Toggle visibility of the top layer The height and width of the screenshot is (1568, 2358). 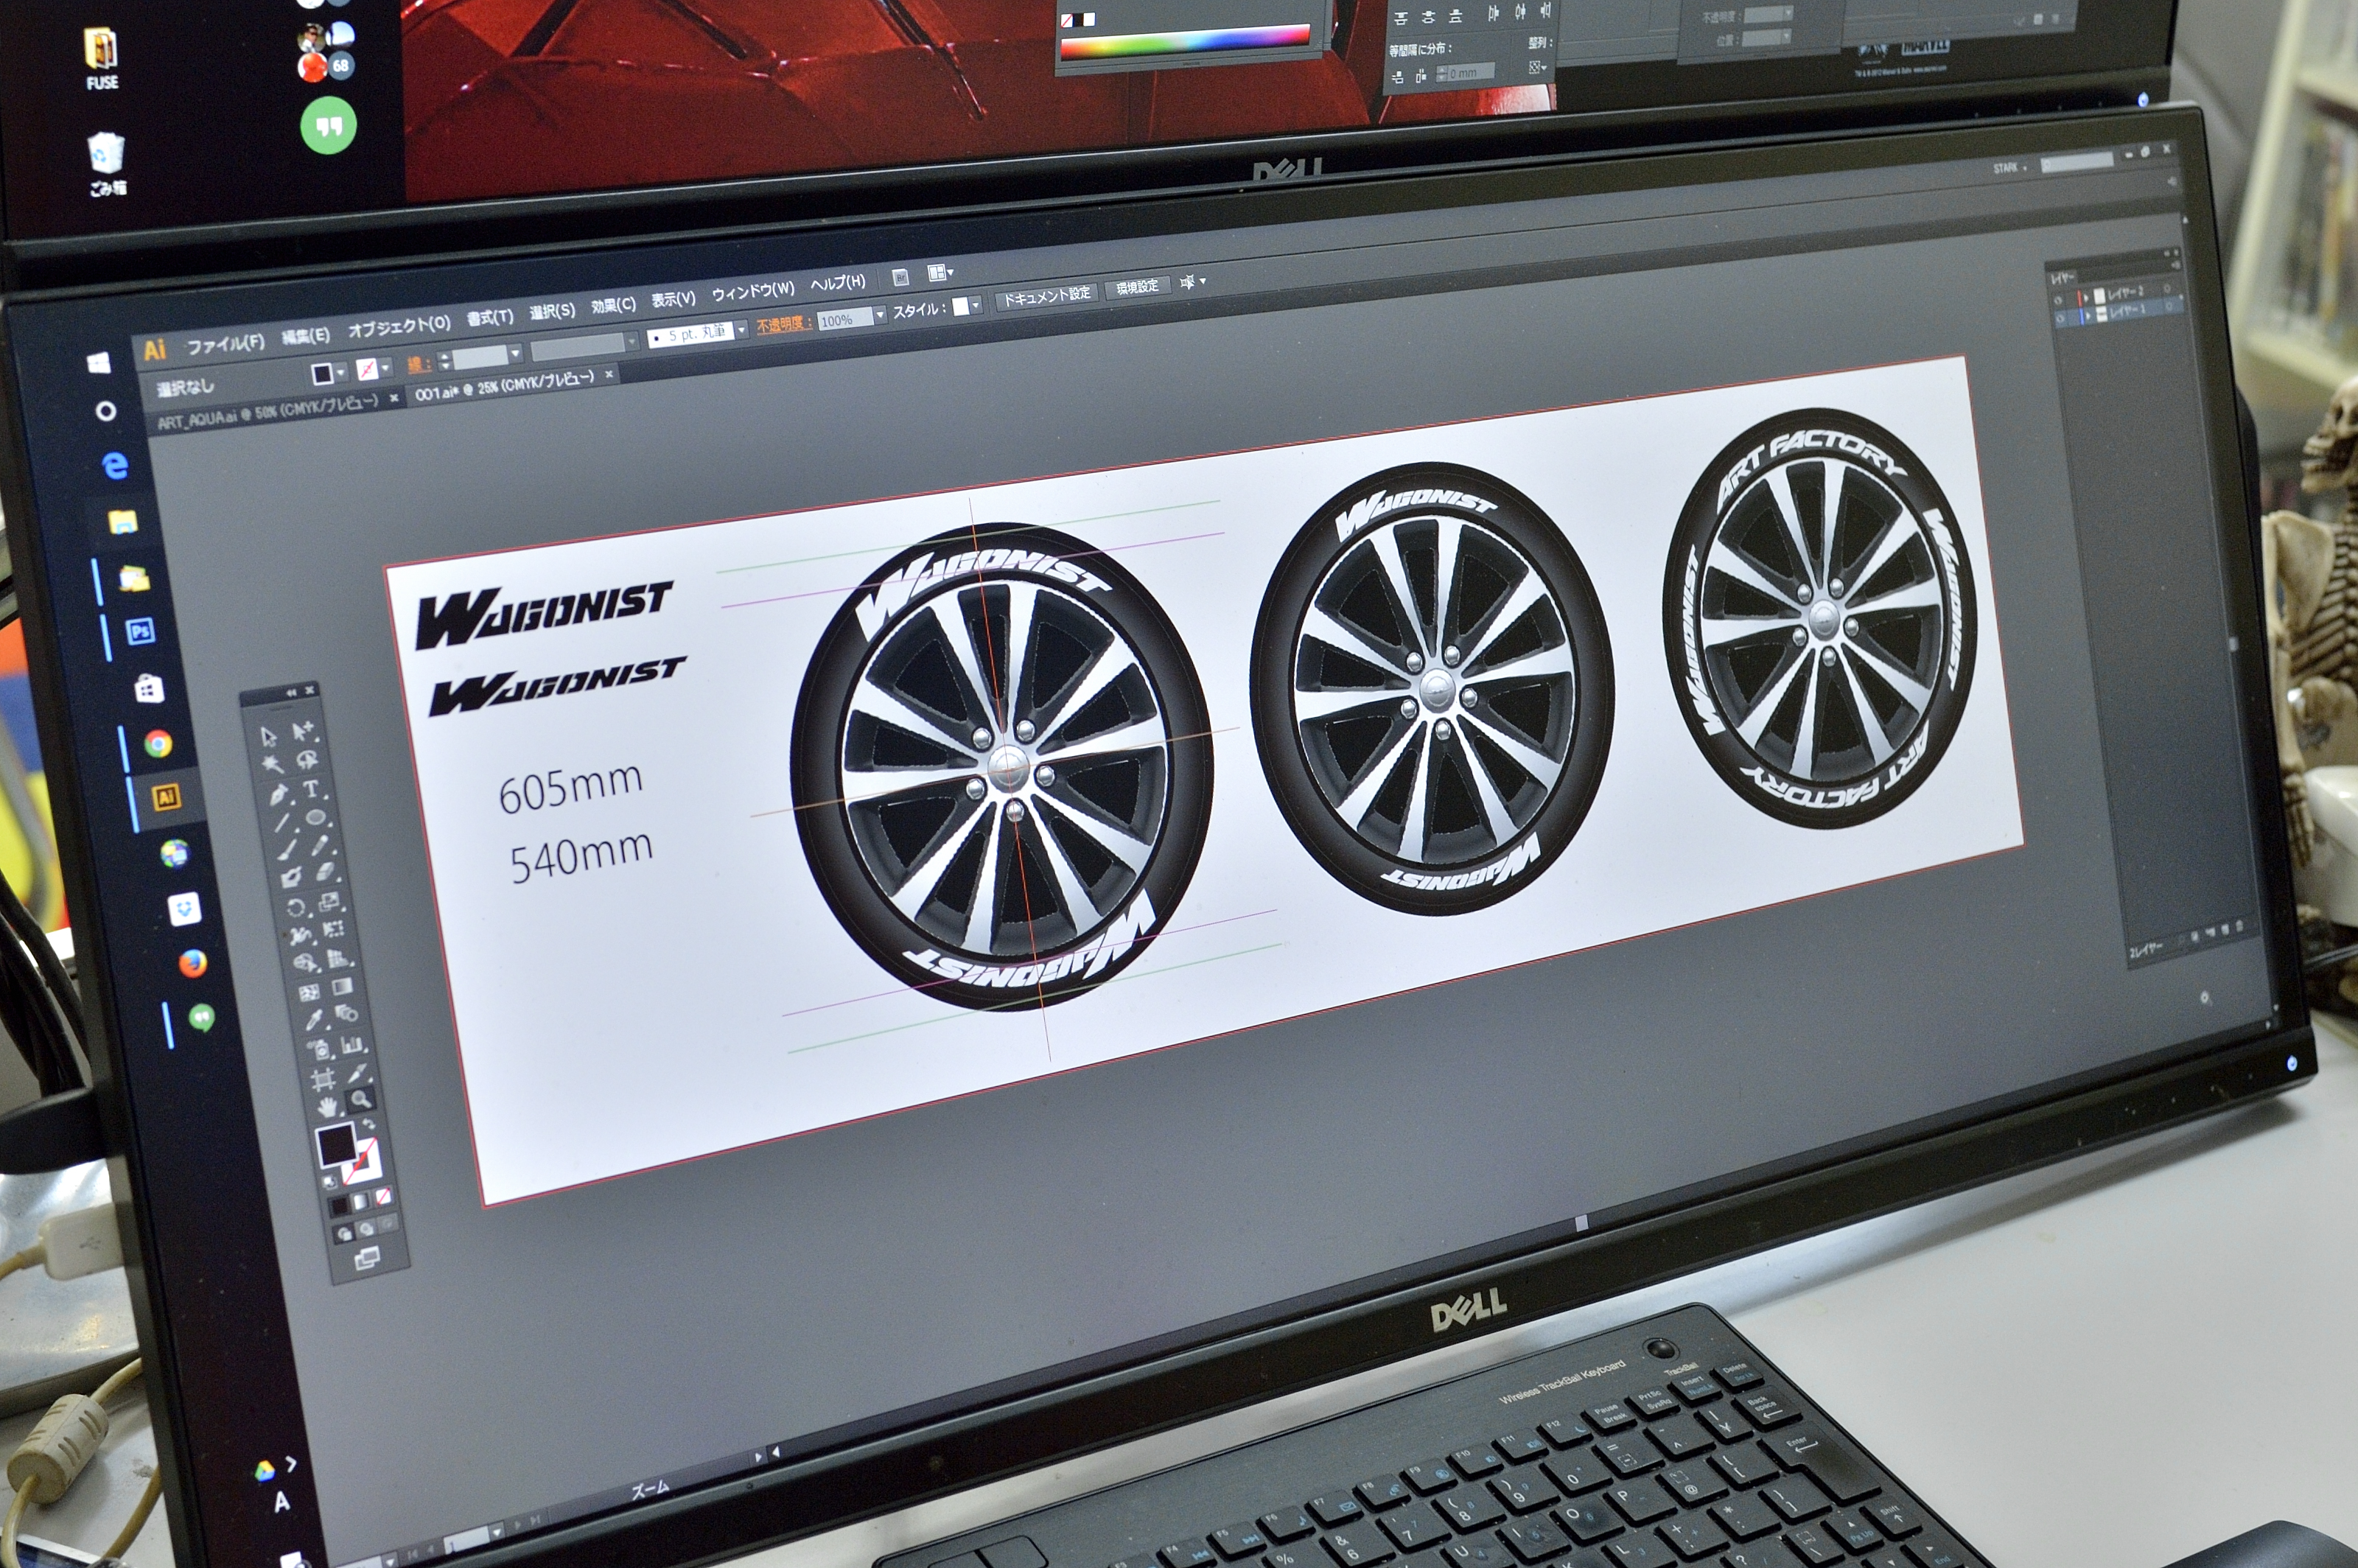tap(2058, 301)
